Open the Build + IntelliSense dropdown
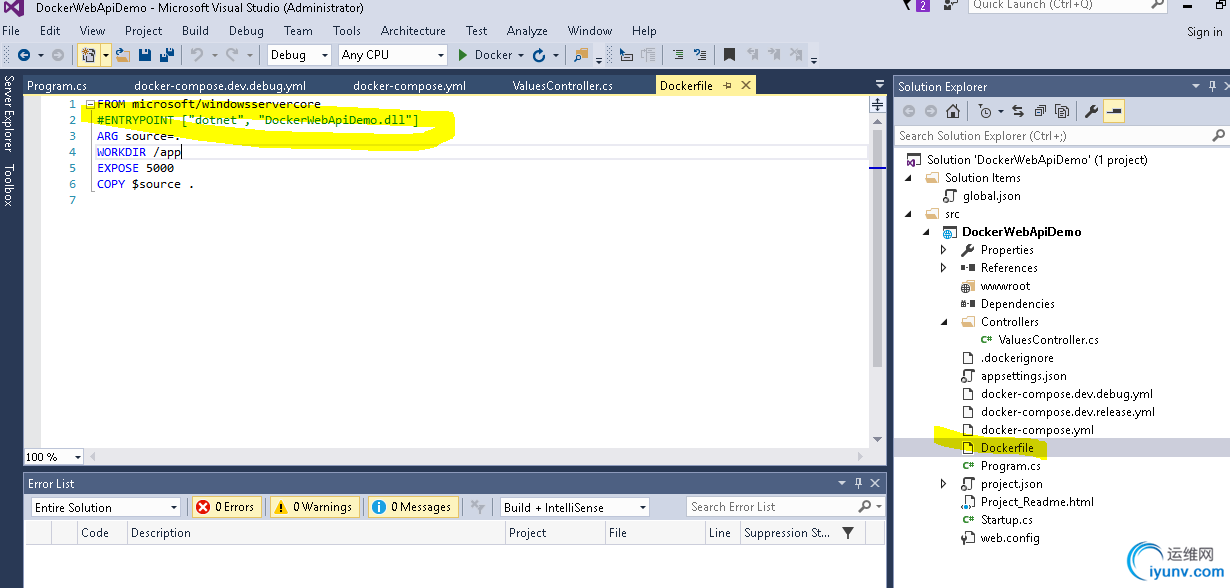 [x=575, y=507]
